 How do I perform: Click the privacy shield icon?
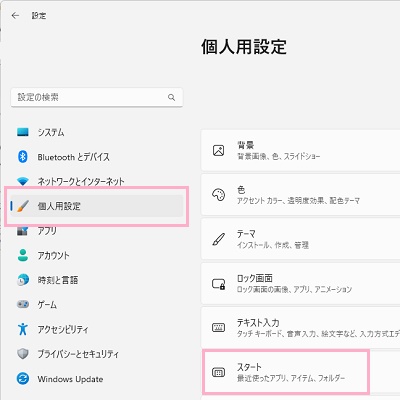[x=23, y=354]
